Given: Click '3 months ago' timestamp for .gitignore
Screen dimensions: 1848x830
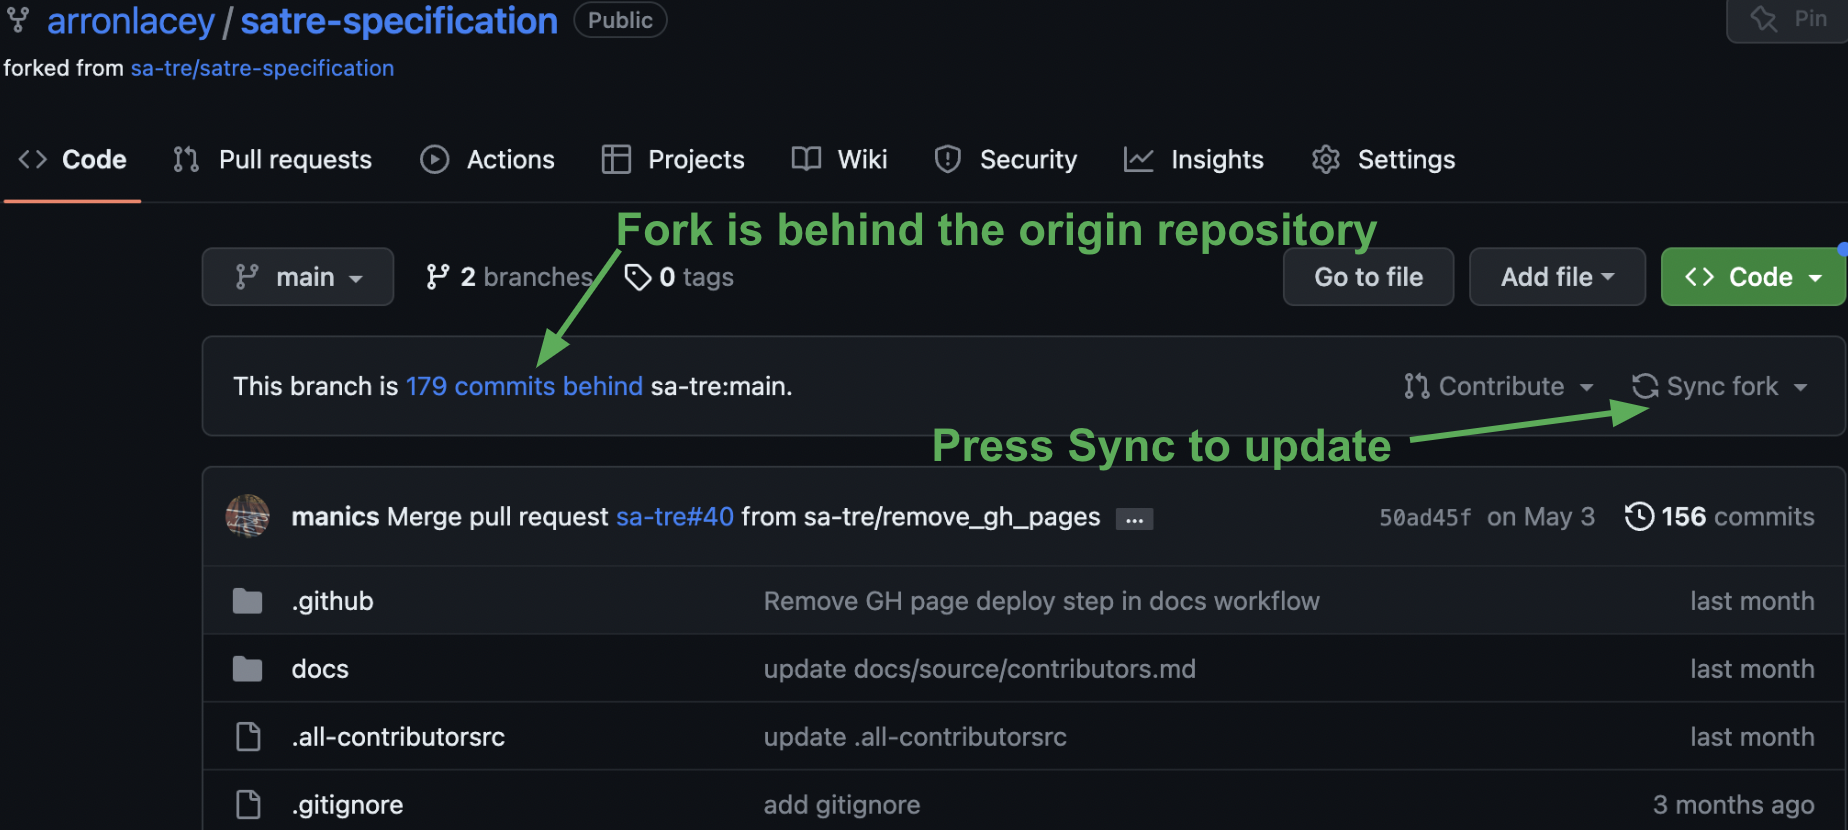Looking at the screenshot, I should (1733, 805).
